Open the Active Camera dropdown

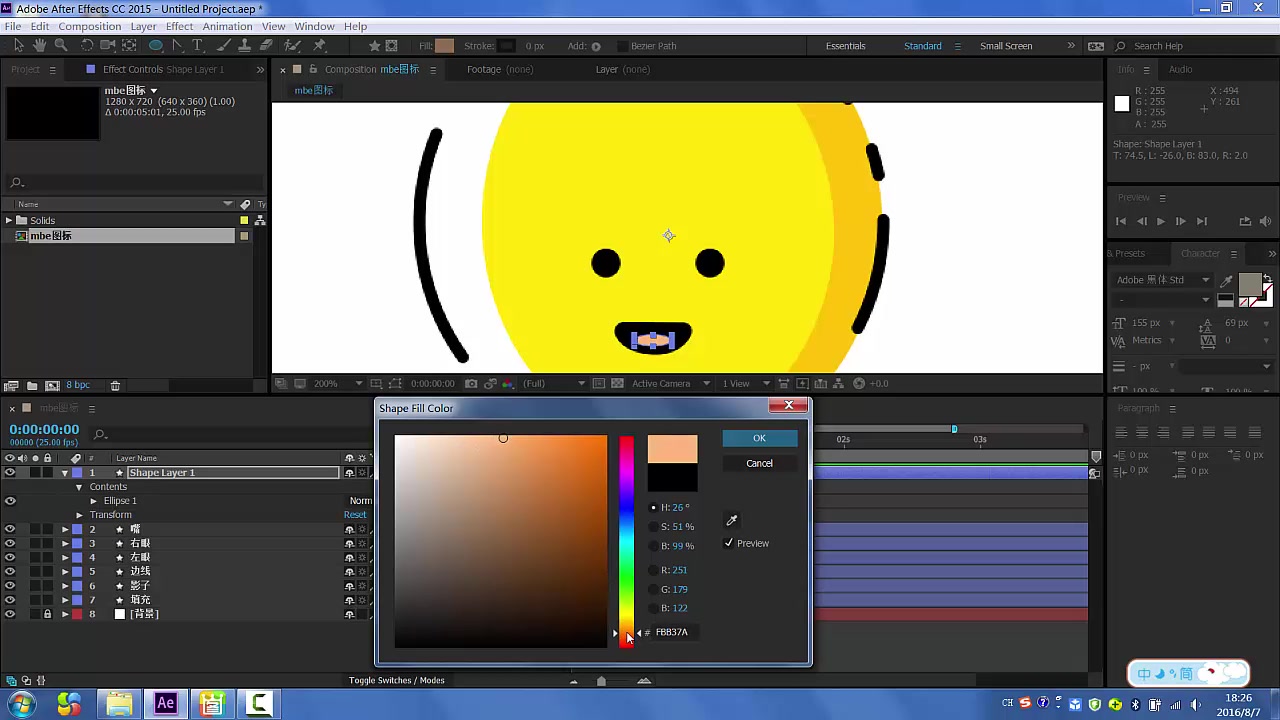(671, 383)
